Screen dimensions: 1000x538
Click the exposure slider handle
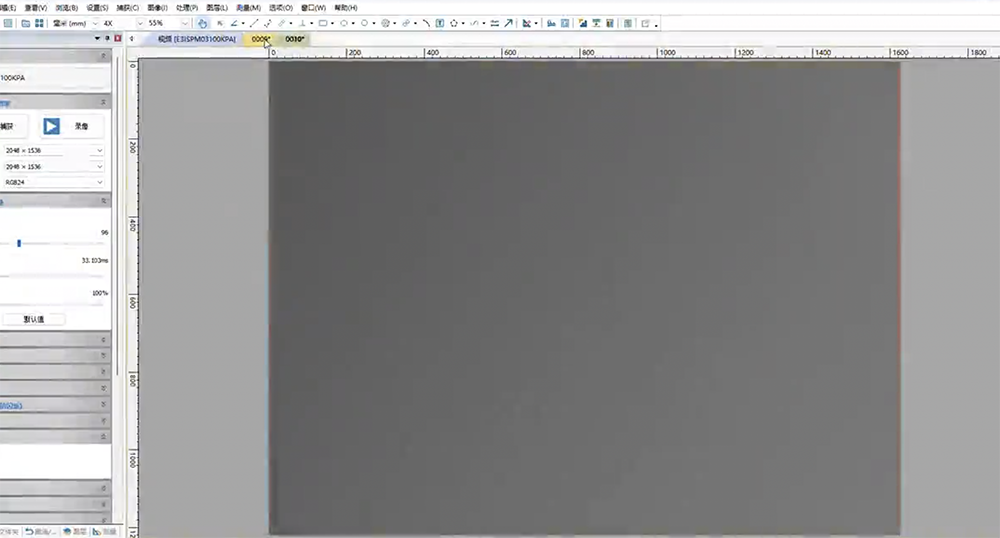coord(19,243)
